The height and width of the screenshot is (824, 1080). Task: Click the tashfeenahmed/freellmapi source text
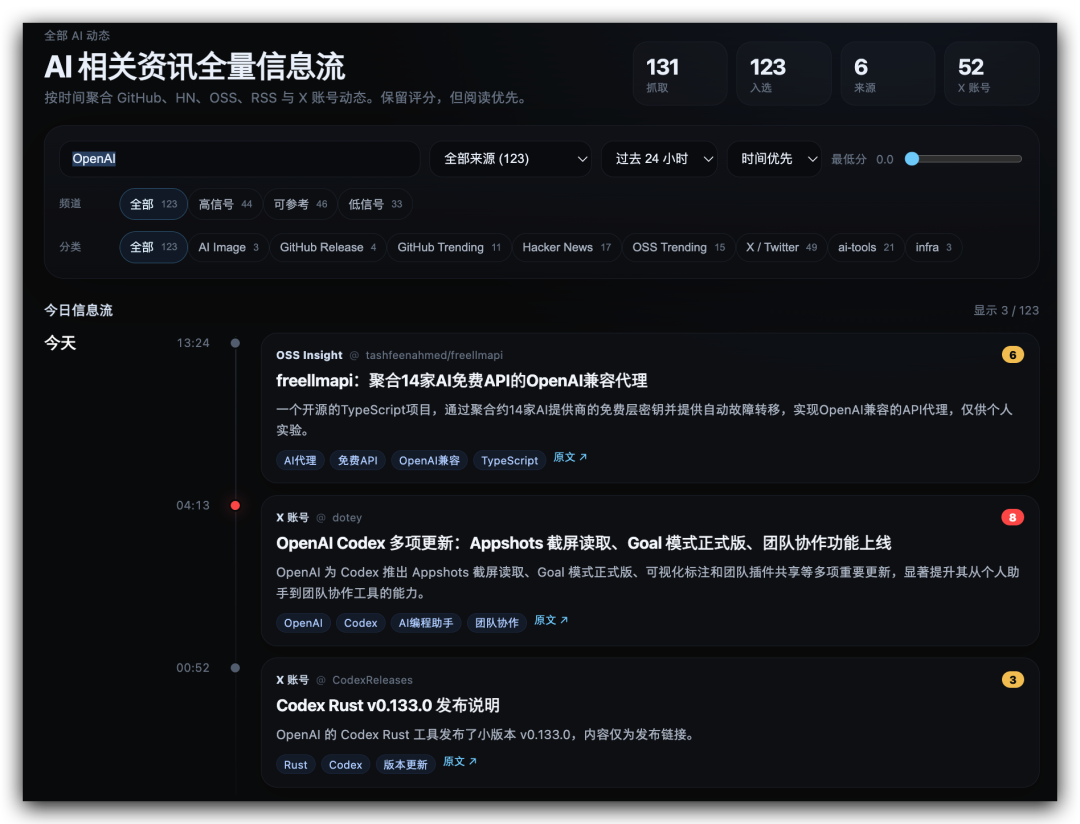tap(434, 356)
